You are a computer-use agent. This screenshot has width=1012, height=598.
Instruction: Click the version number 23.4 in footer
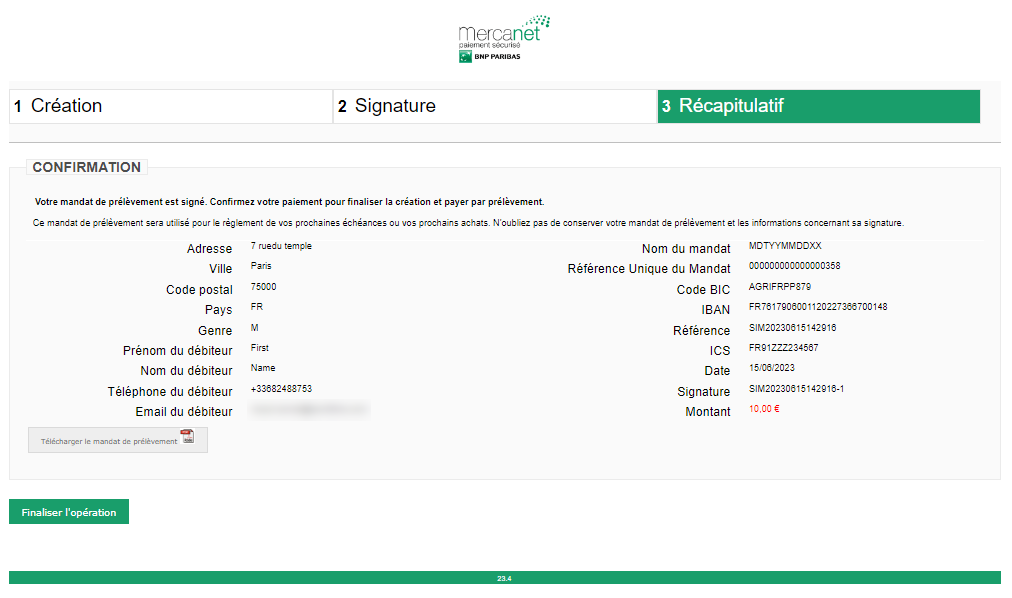(x=504, y=578)
